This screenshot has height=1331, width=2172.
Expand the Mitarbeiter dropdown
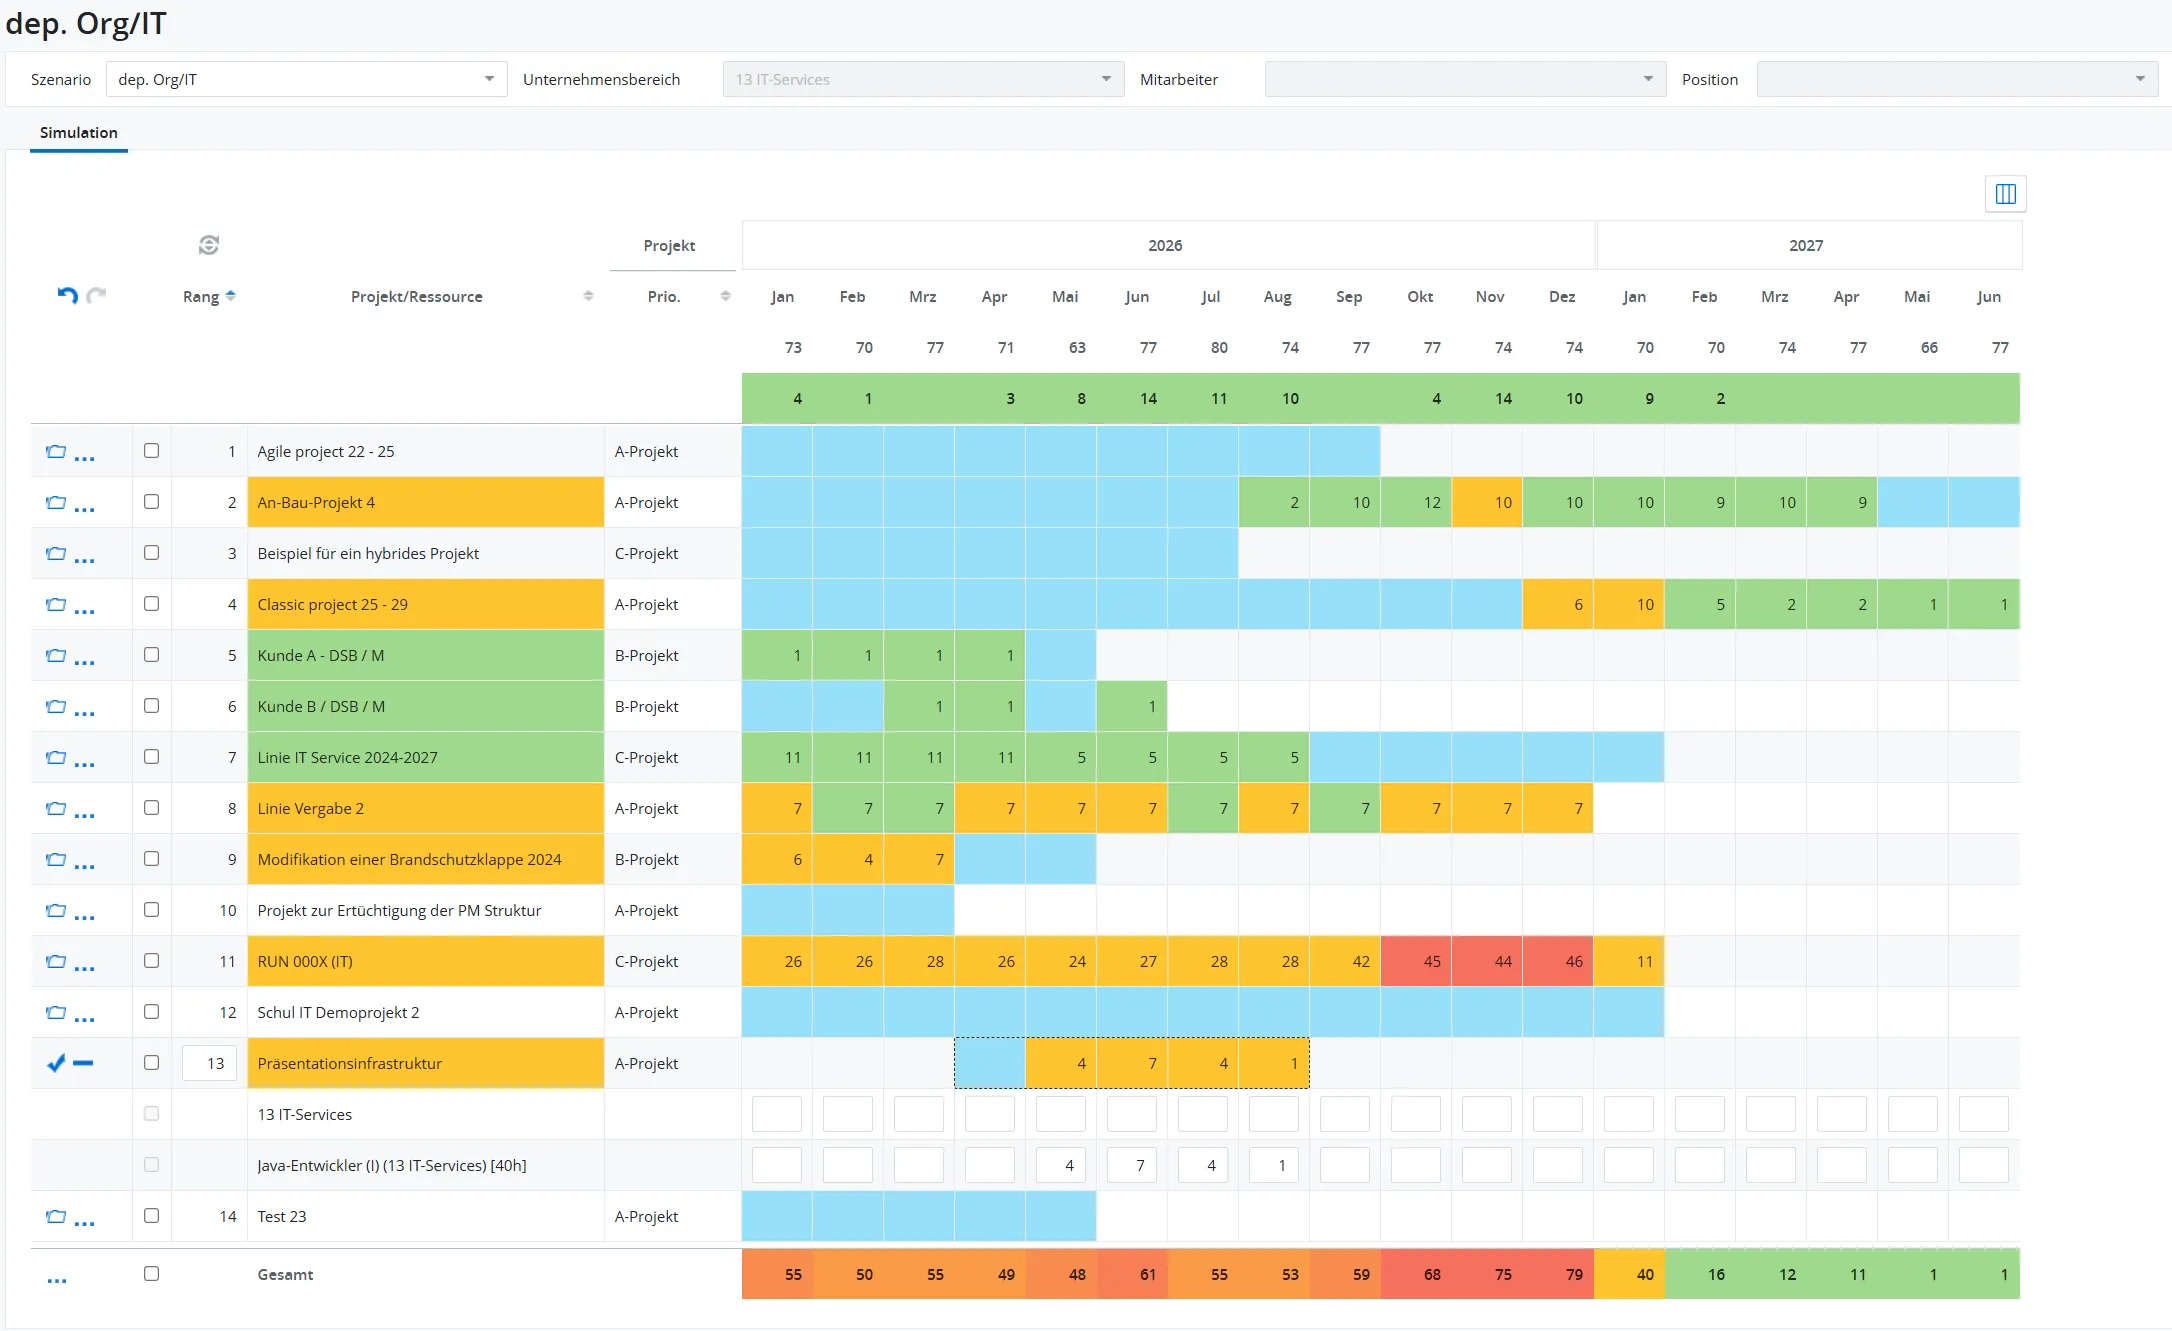(x=1464, y=79)
